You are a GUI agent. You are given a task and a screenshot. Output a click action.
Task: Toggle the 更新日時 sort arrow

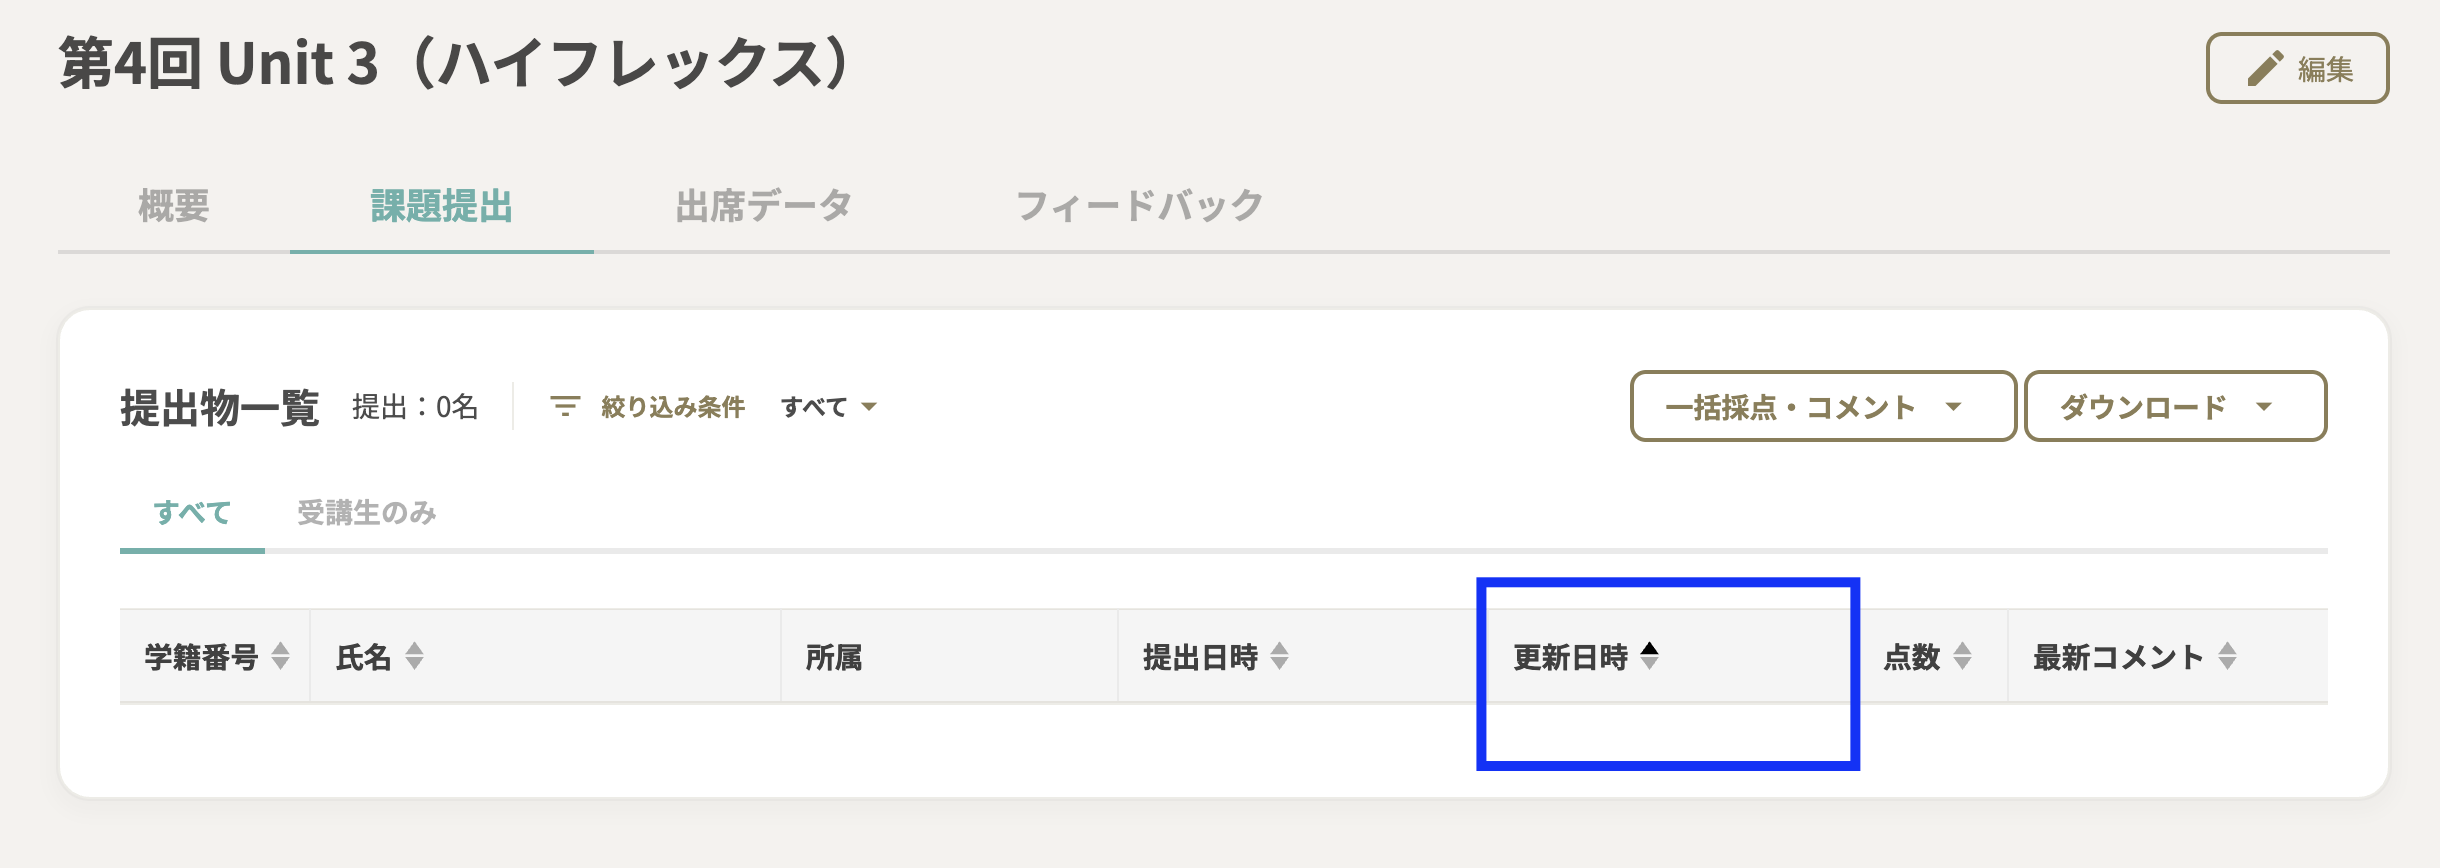(1649, 656)
